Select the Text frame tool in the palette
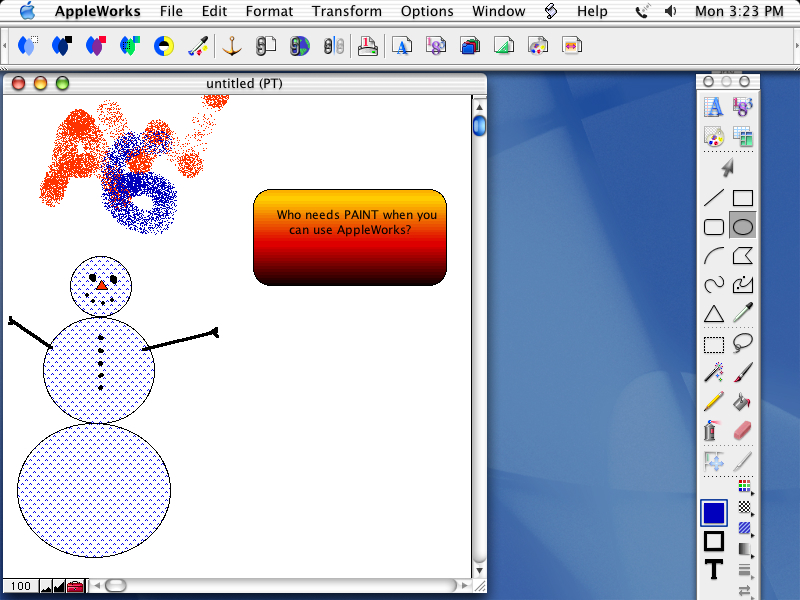The image size is (800, 600). tap(713, 107)
